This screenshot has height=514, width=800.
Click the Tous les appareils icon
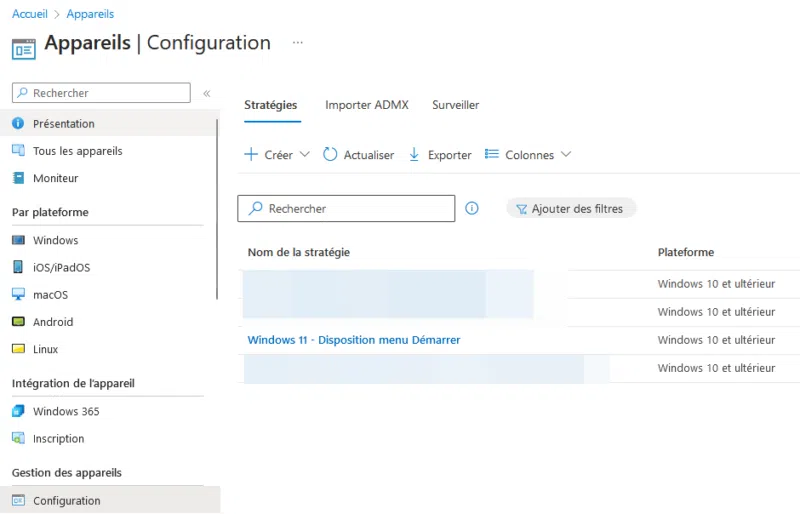coord(18,151)
